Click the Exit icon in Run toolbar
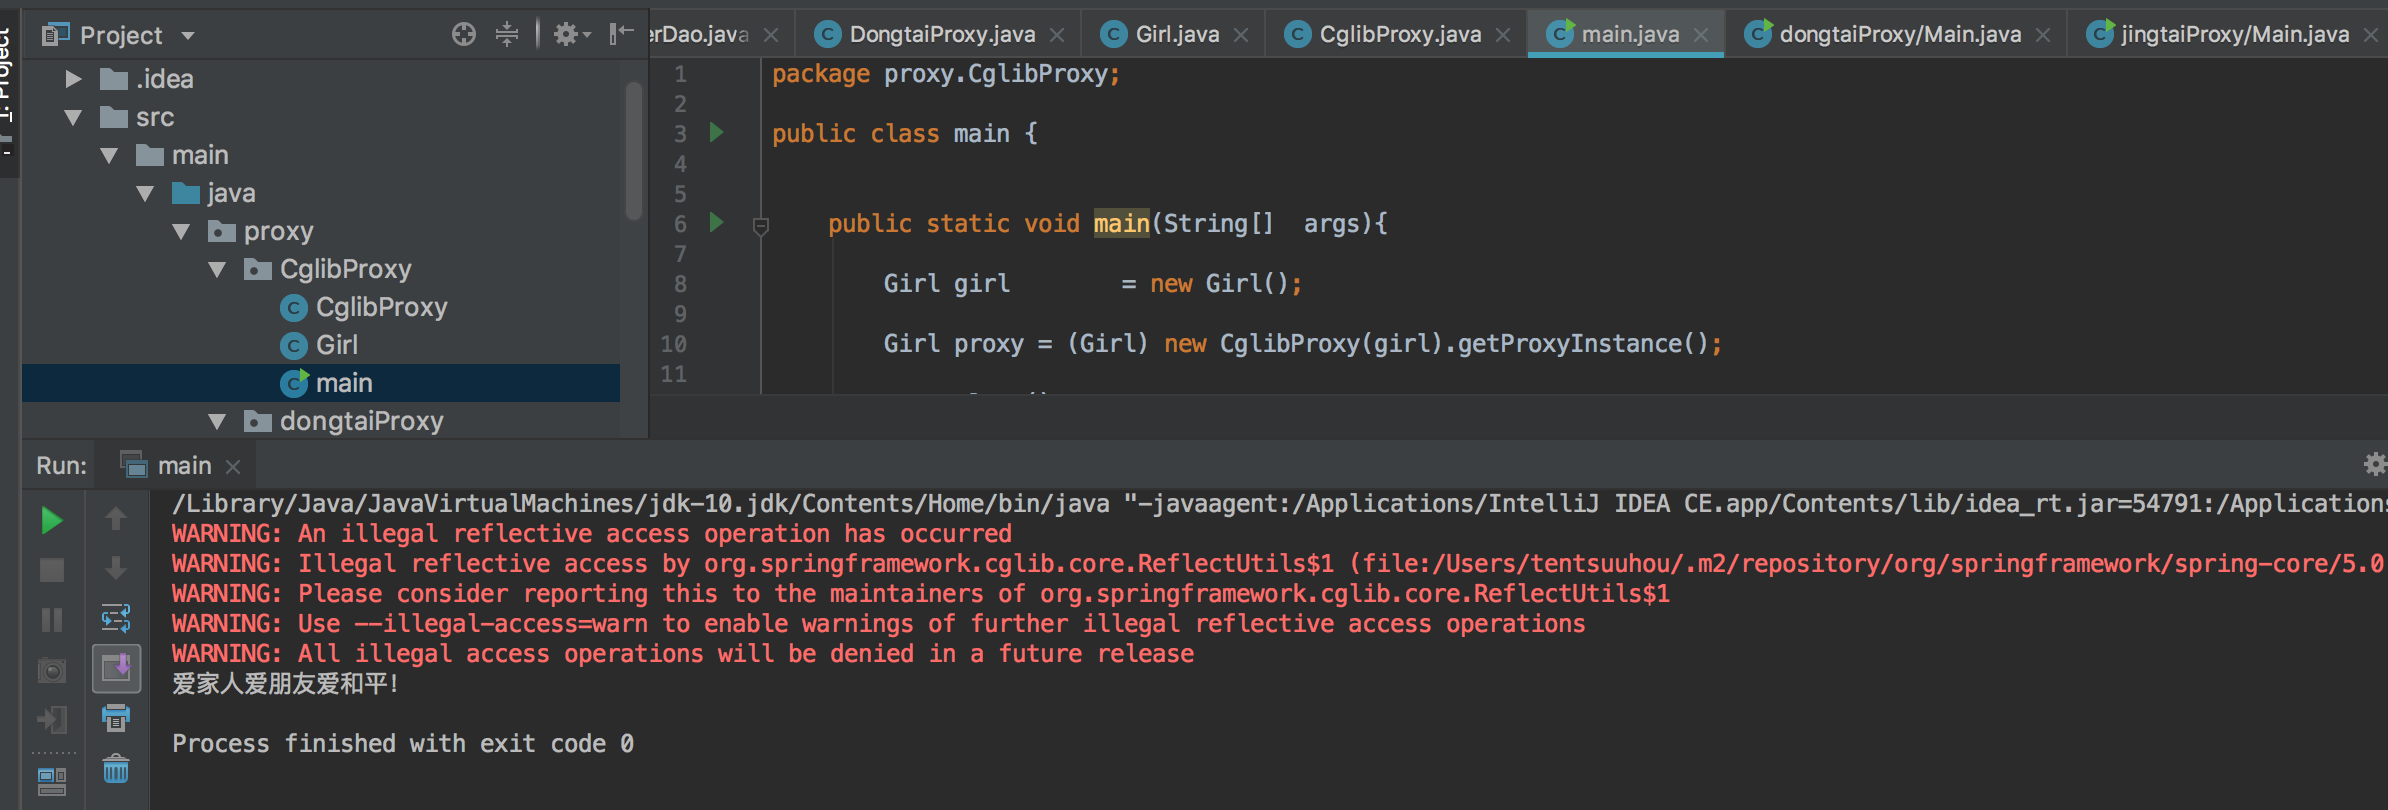The height and width of the screenshot is (810, 2388). coord(51,719)
